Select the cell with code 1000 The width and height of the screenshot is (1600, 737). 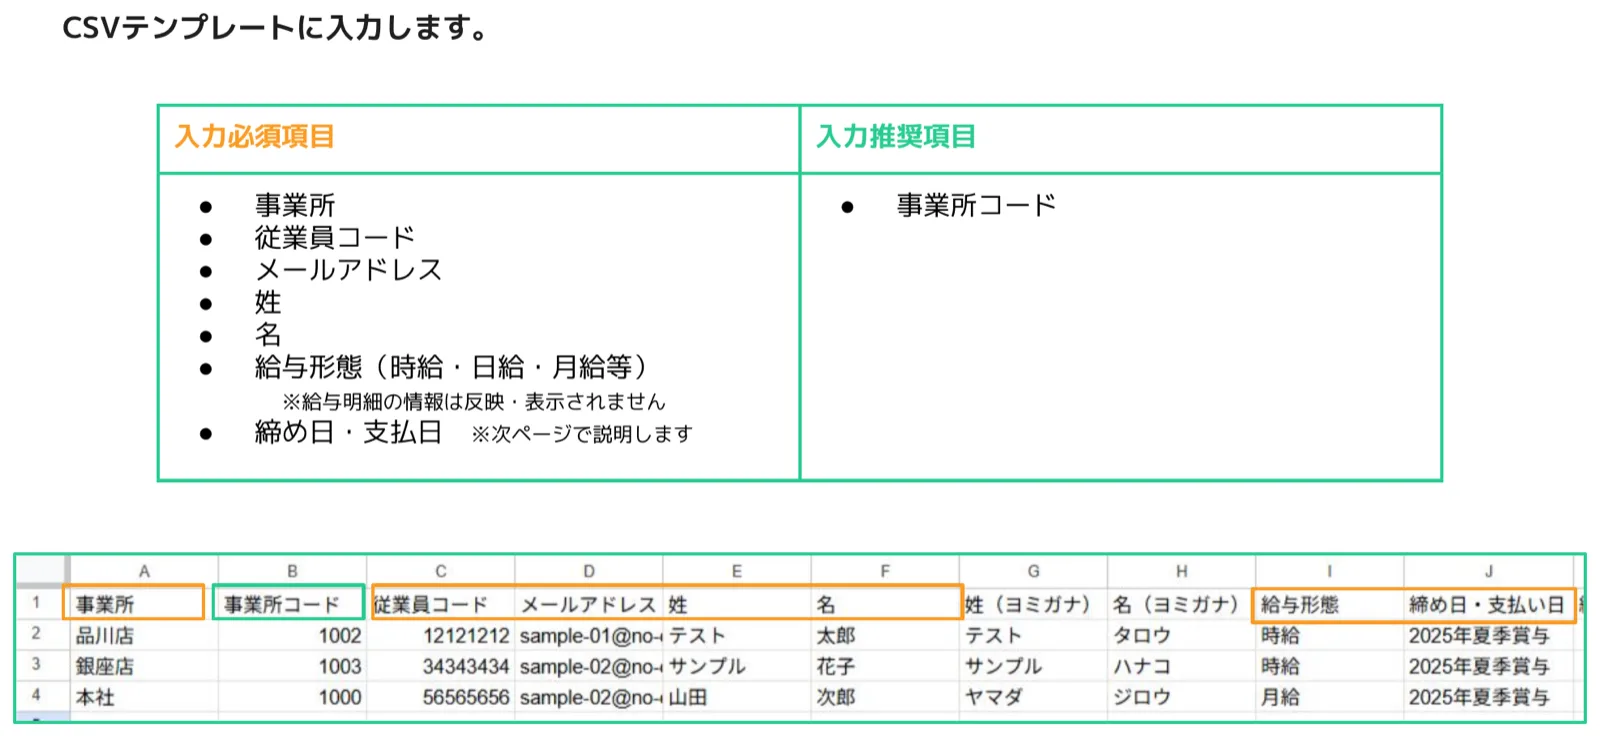click(x=292, y=697)
